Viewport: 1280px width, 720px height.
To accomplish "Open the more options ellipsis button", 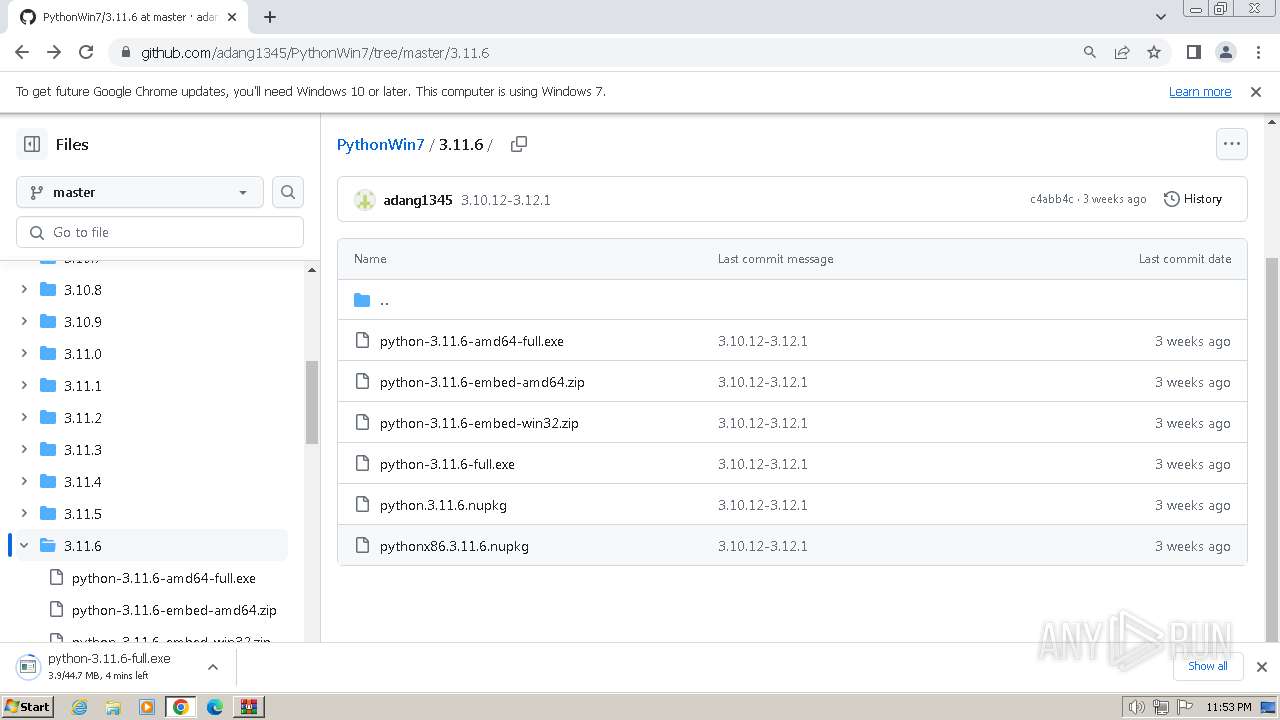I will click(1232, 144).
